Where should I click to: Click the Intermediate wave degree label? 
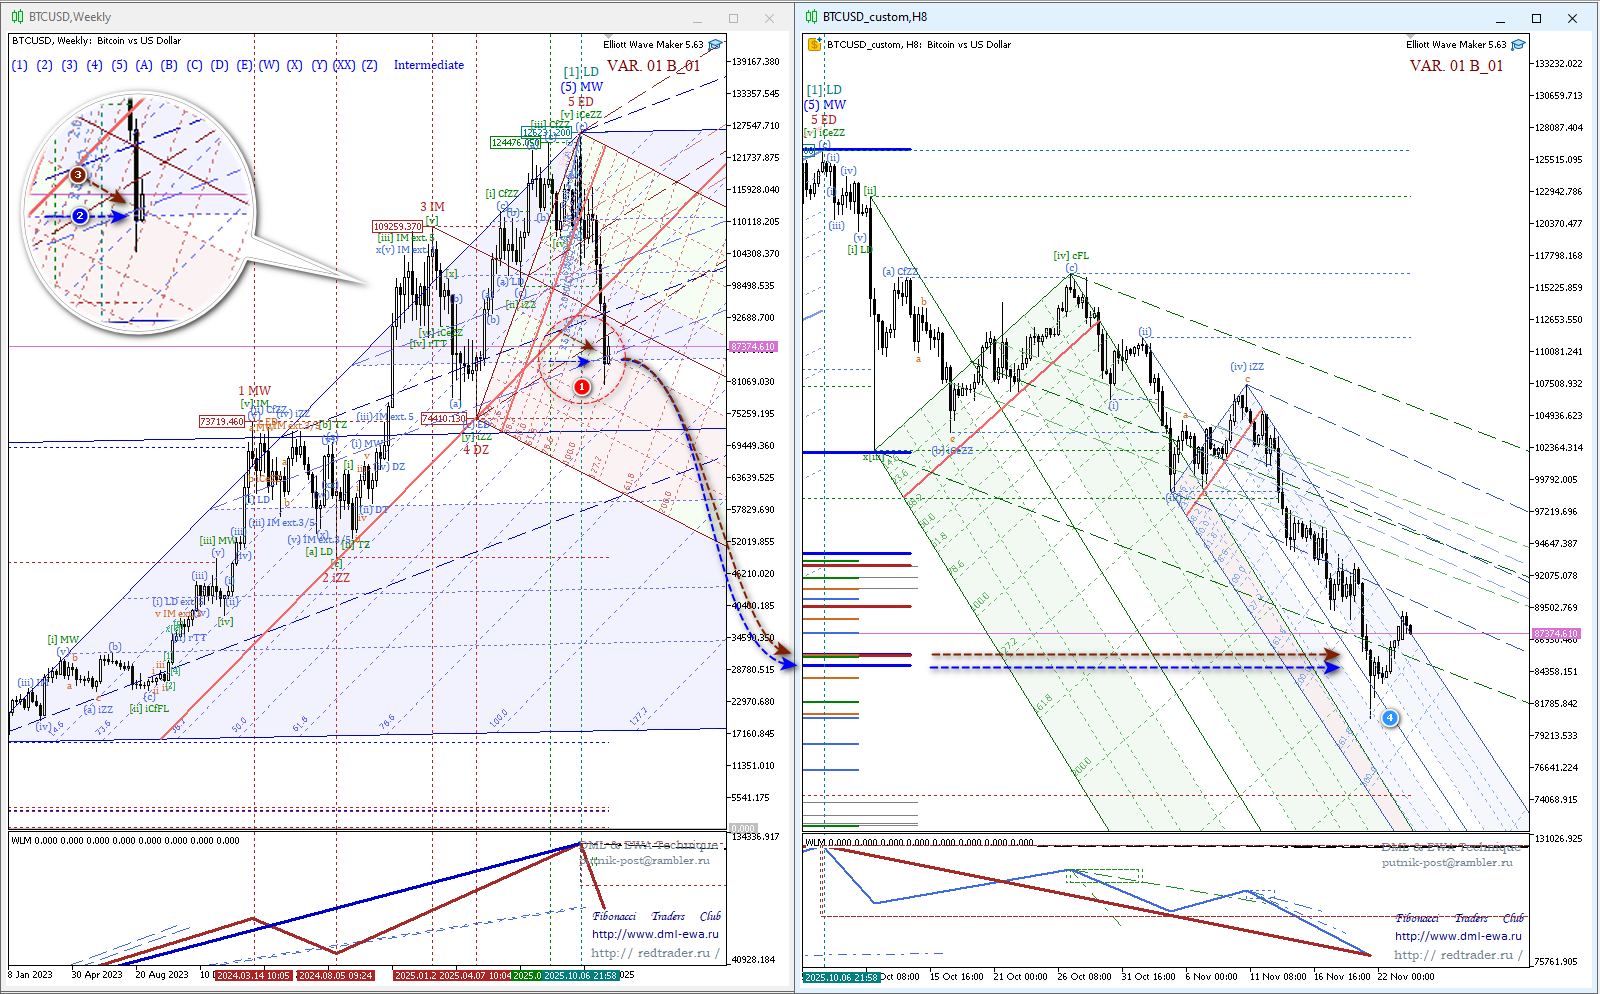click(x=428, y=65)
